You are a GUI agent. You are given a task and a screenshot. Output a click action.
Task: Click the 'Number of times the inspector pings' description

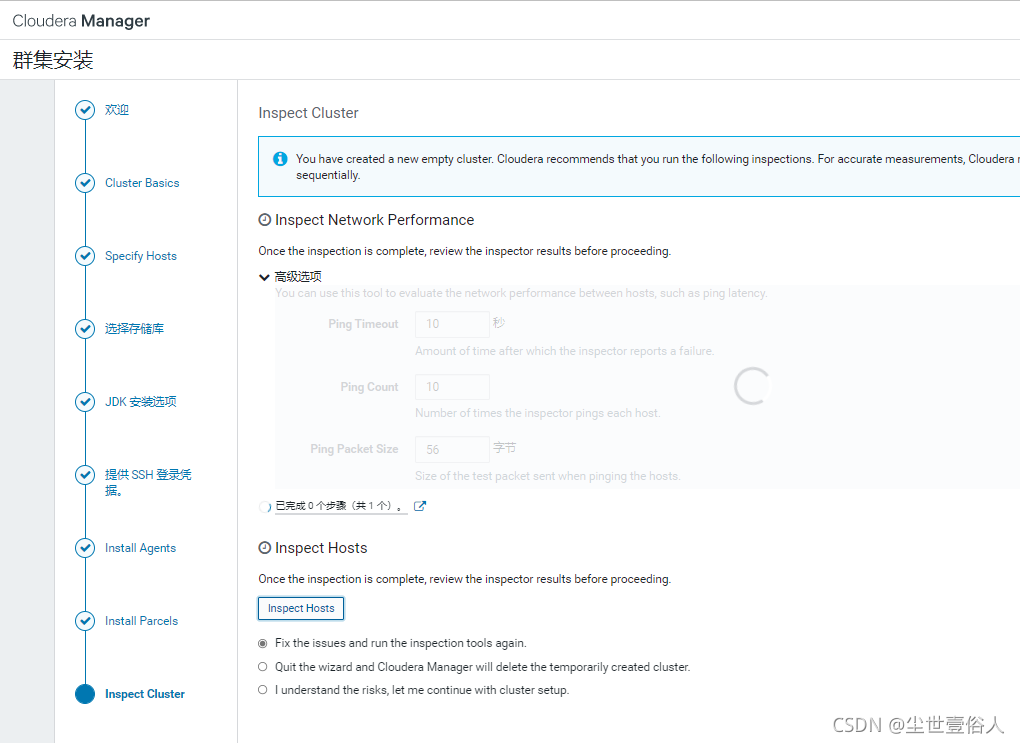538,413
